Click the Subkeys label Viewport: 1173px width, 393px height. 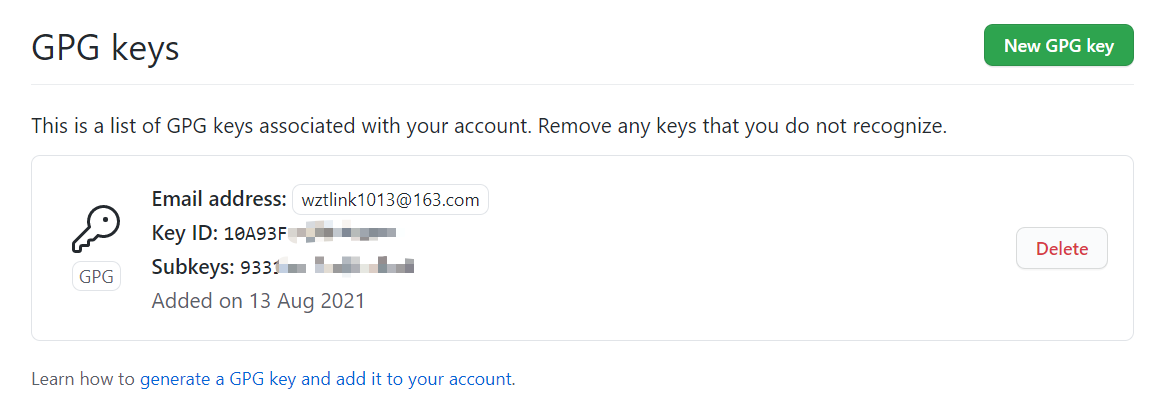(x=193, y=266)
